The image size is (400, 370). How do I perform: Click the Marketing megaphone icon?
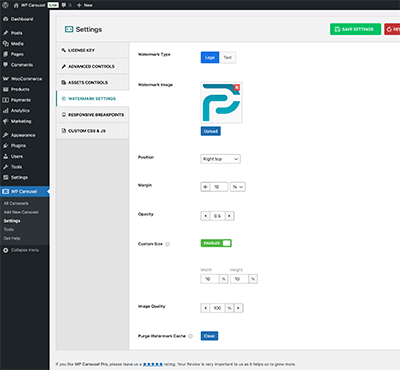pos(6,121)
